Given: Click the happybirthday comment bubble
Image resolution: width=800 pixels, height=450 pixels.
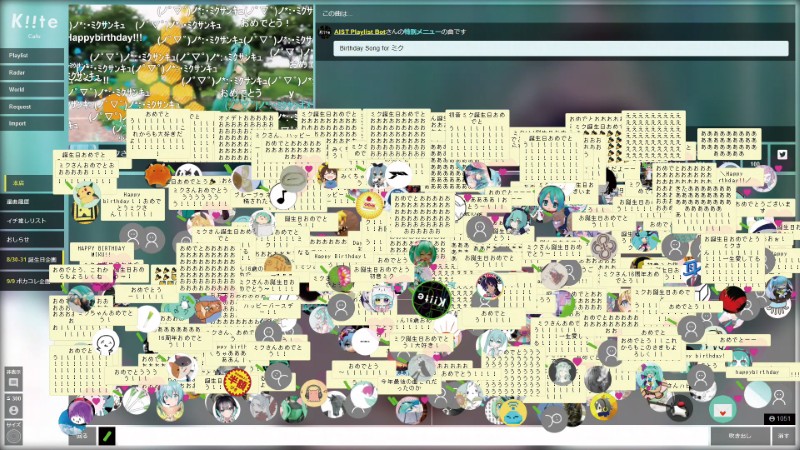Looking at the screenshot, I should (757, 372).
